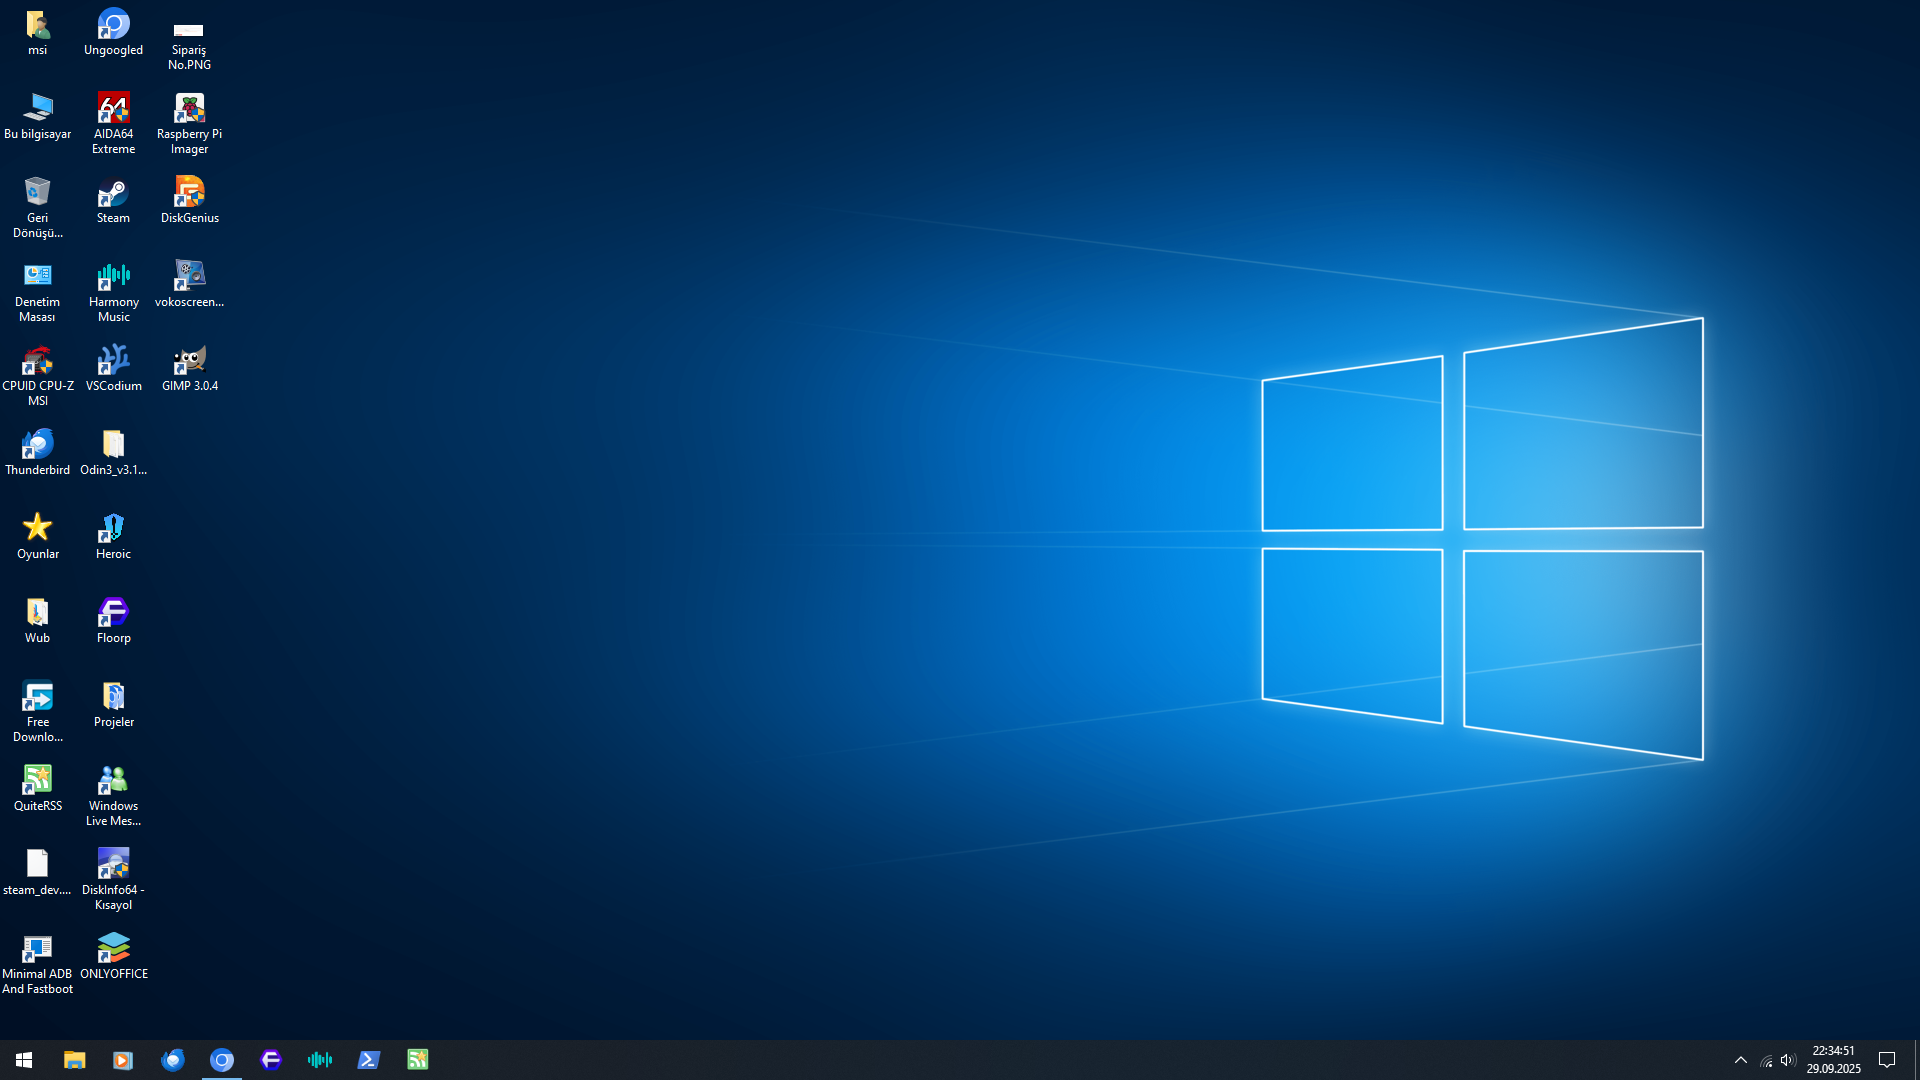Viewport: 1920px width, 1080px height.
Task: Select the msi user folder desktop icon
Action: point(37,33)
